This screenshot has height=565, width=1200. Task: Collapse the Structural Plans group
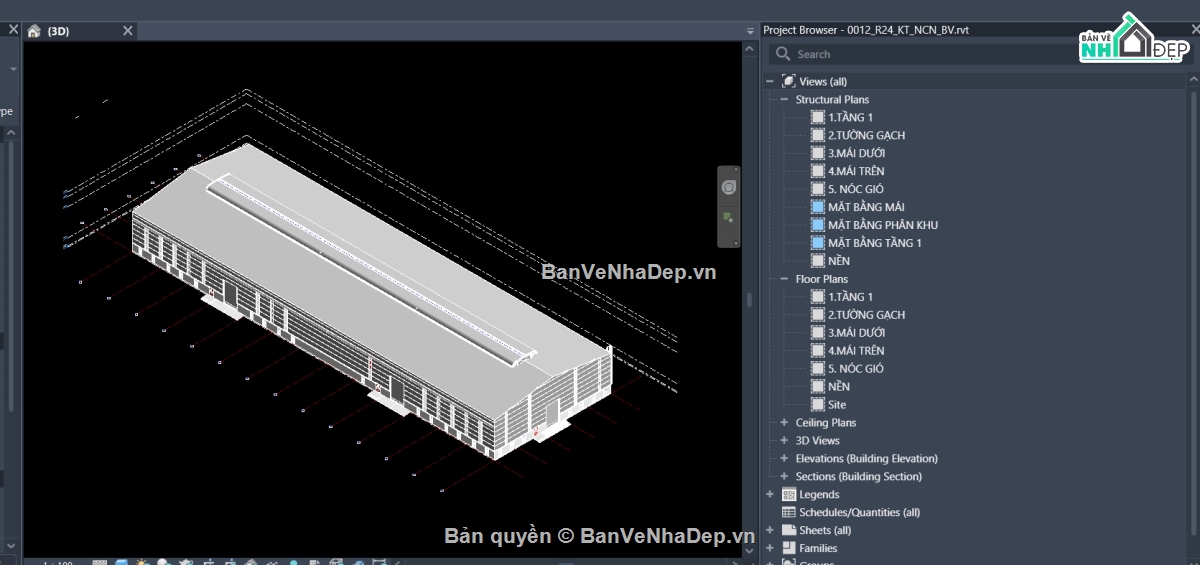pos(784,100)
